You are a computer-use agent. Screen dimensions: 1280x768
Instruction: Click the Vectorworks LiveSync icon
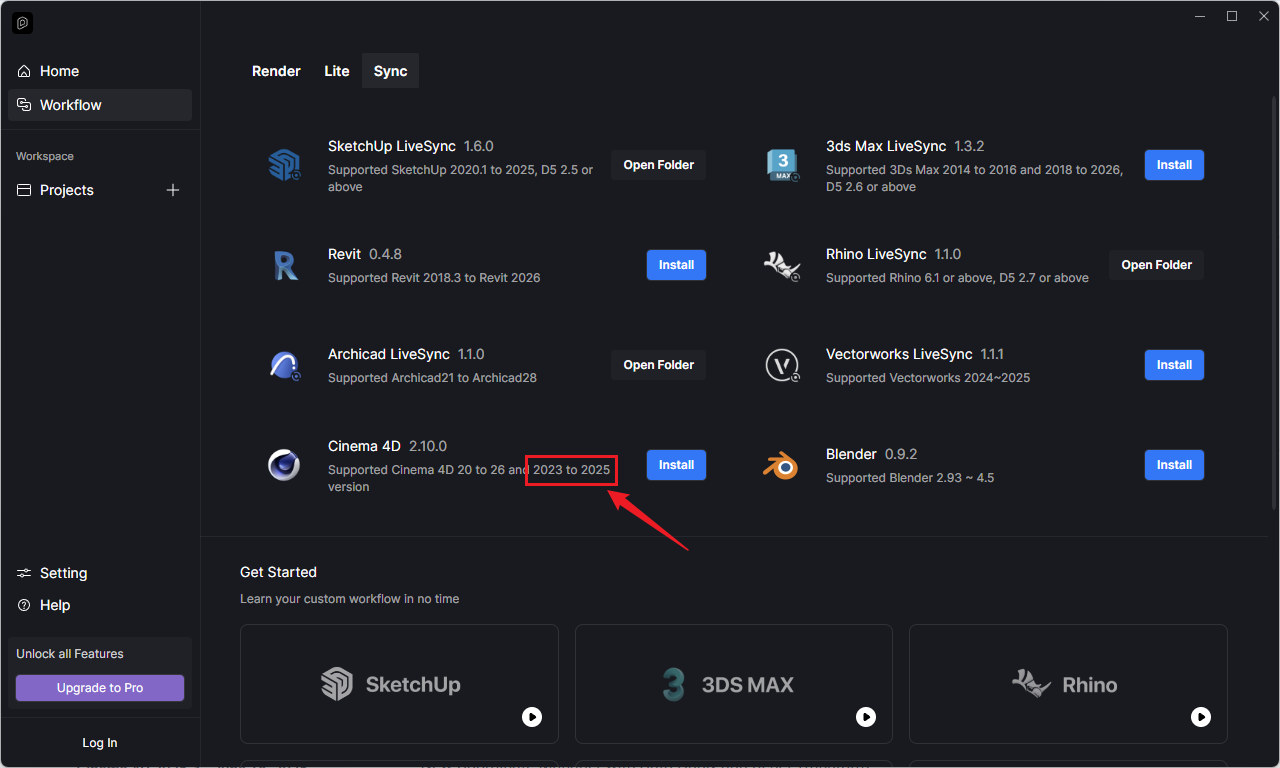(782, 365)
